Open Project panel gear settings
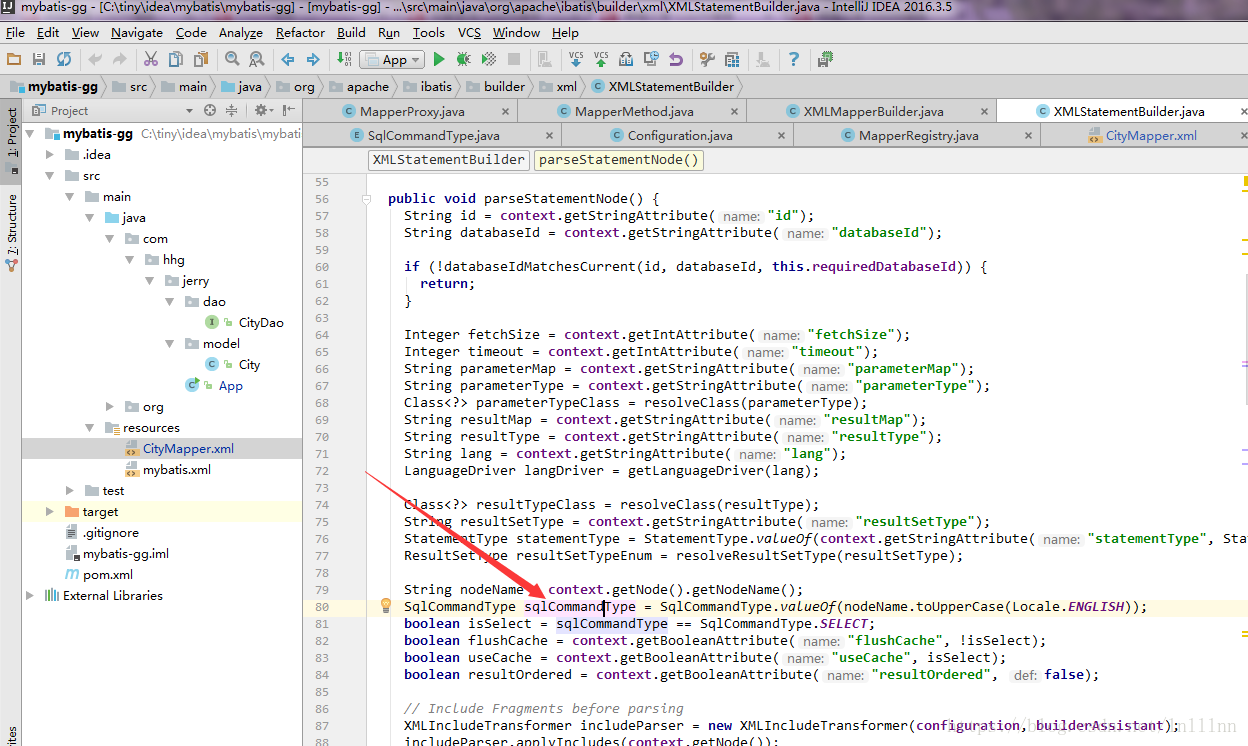 pos(262,111)
